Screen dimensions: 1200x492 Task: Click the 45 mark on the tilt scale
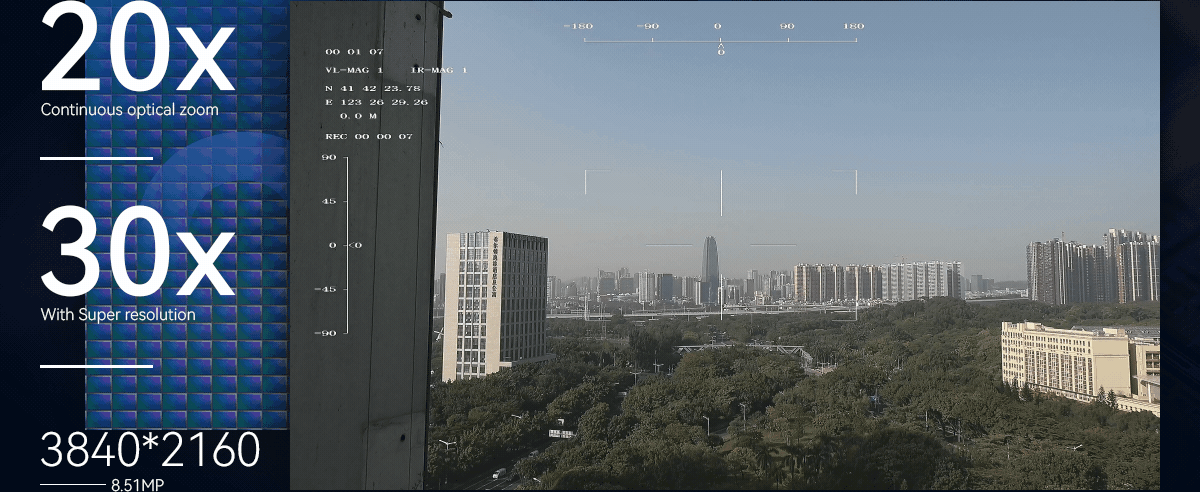pyautogui.click(x=329, y=201)
